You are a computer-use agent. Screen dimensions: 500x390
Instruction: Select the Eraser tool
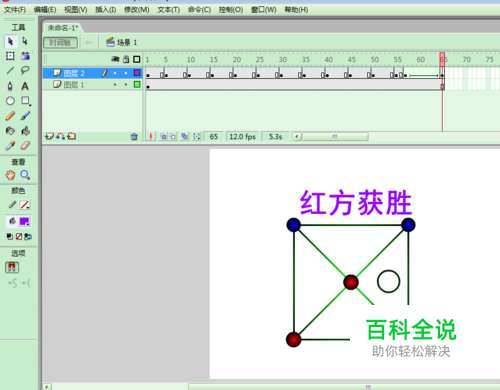tap(25, 146)
